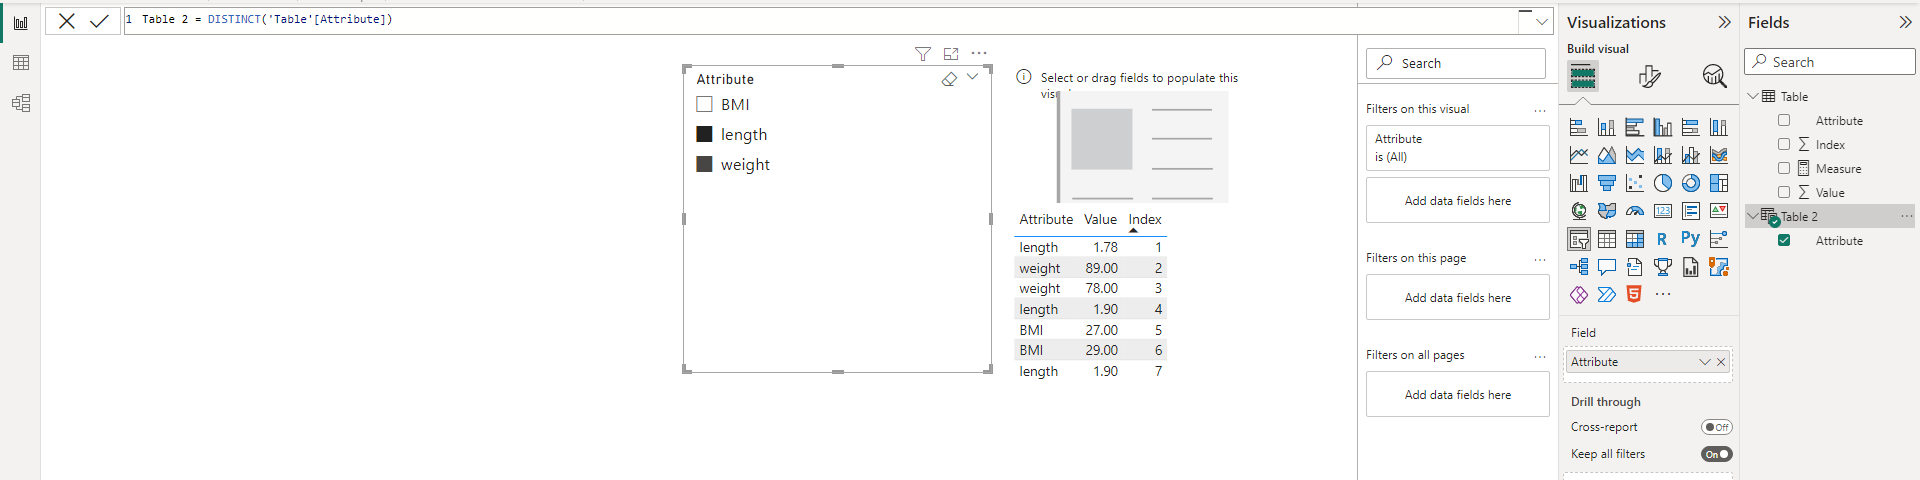Screen dimensions: 1920x480
Task: Open the Build visual tab
Action: [1583, 76]
